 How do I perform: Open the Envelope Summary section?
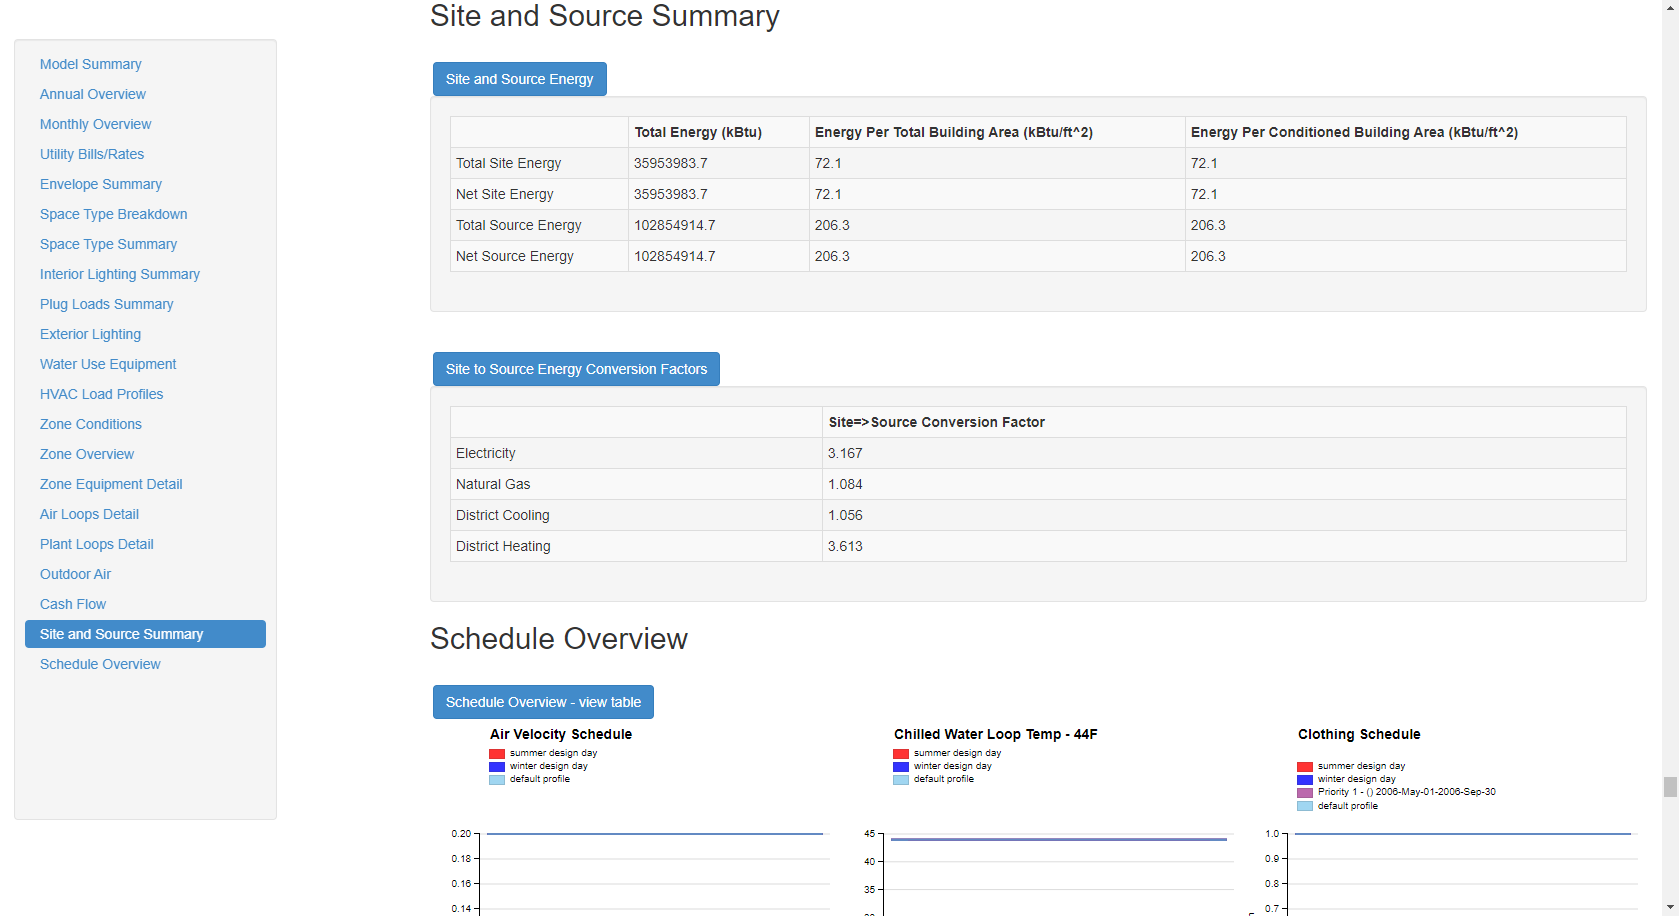100,184
